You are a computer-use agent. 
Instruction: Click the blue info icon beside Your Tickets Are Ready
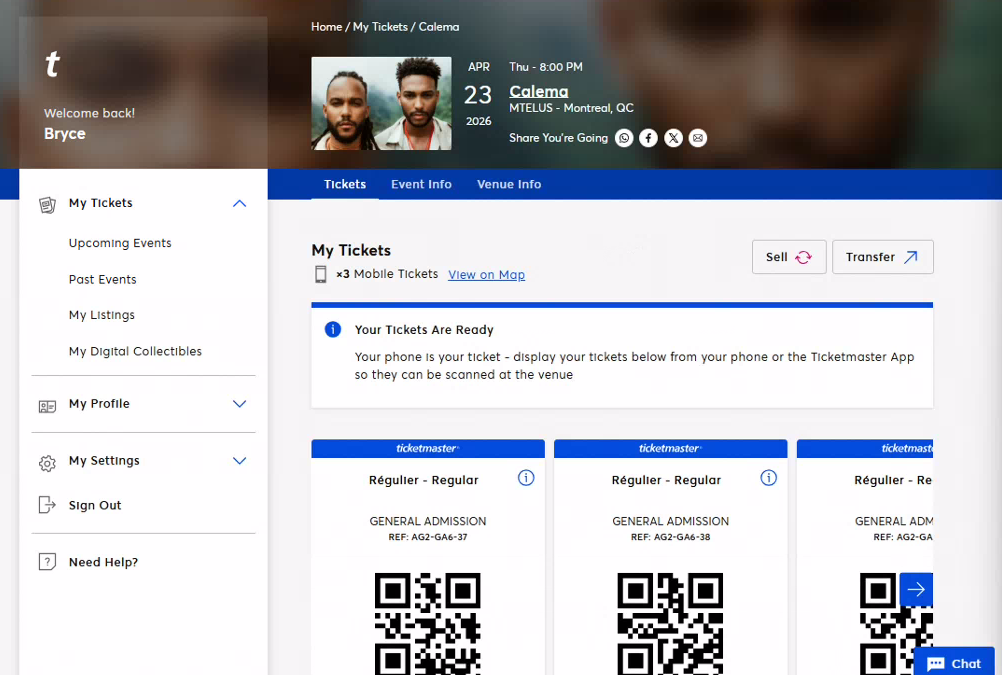[333, 329]
